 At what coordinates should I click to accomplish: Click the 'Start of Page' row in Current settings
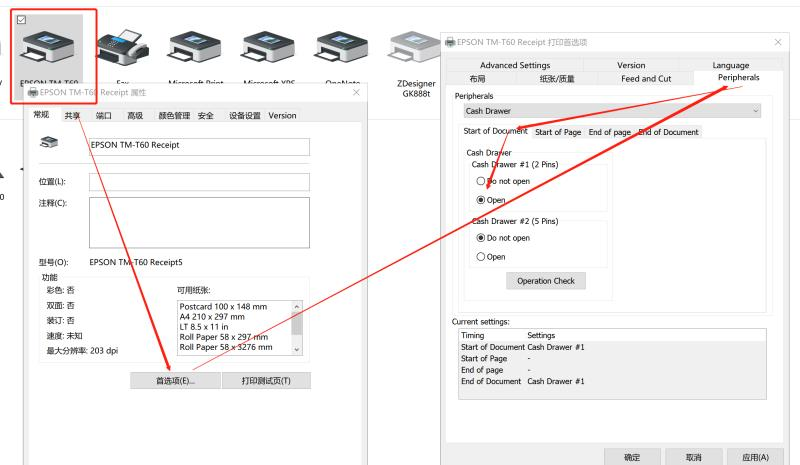coord(612,358)
